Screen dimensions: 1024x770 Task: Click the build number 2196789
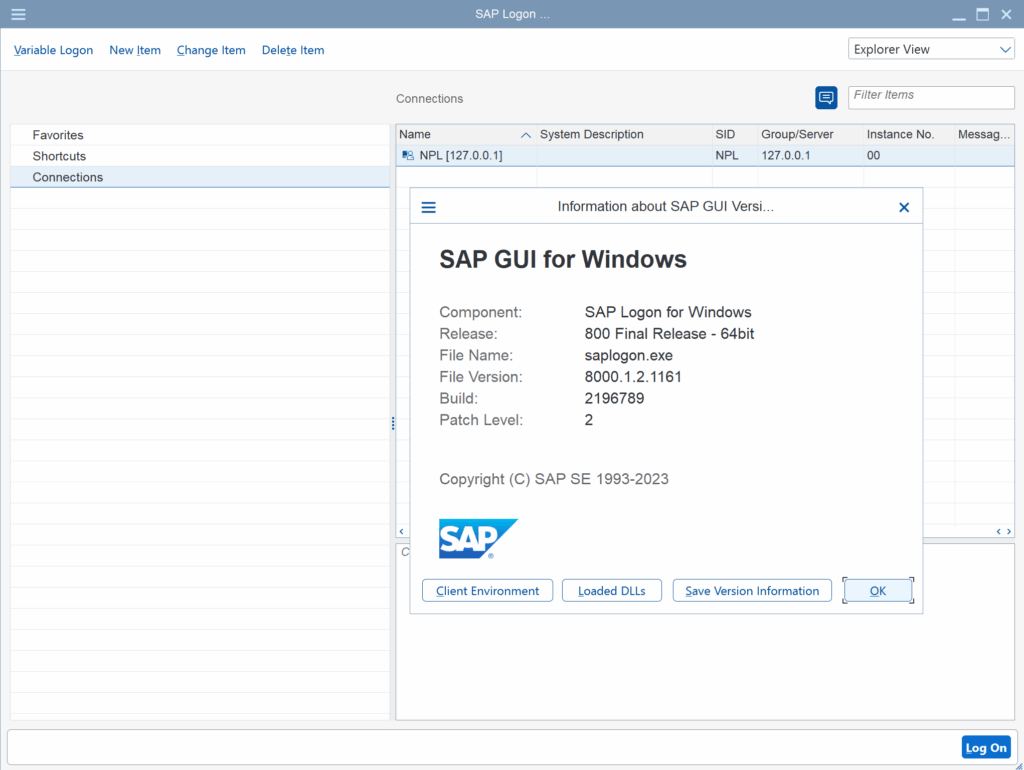pyautogui.click(x=614, y=398)
